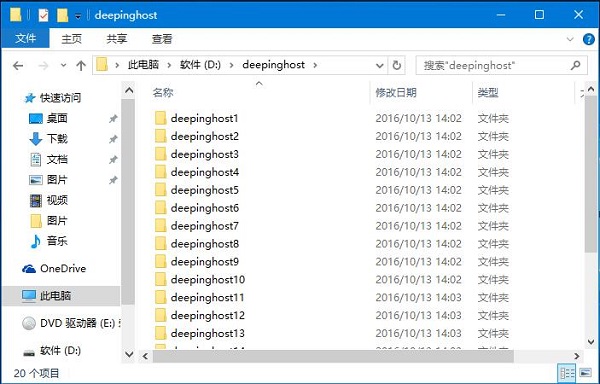Viewport: 600px width, 384px height.
Task: Open the 文件 menu tab
Action: (x=26, y=39)
